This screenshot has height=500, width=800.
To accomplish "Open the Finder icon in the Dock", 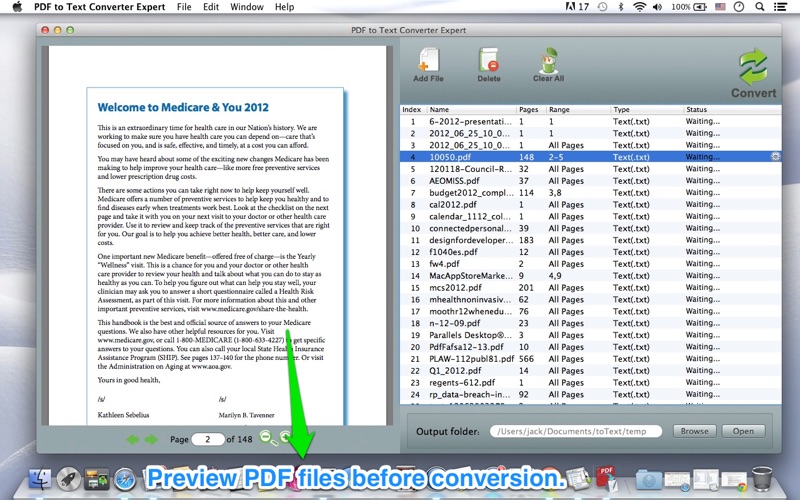I will [x=41, y=481].
